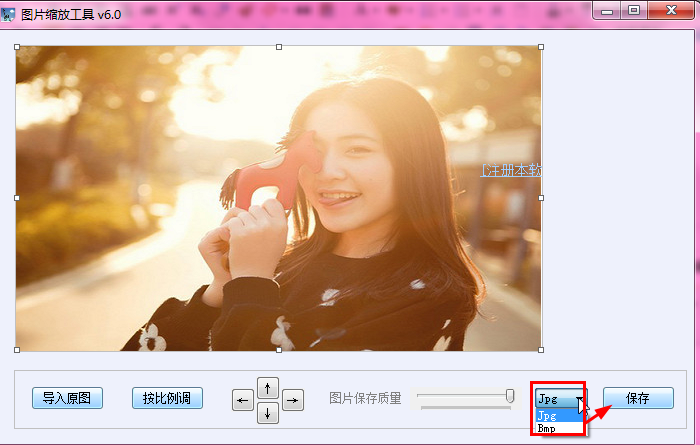Viewport: 700px width, 445px height.
Task: Select Bmp from the format list
Action: [559, 428]
